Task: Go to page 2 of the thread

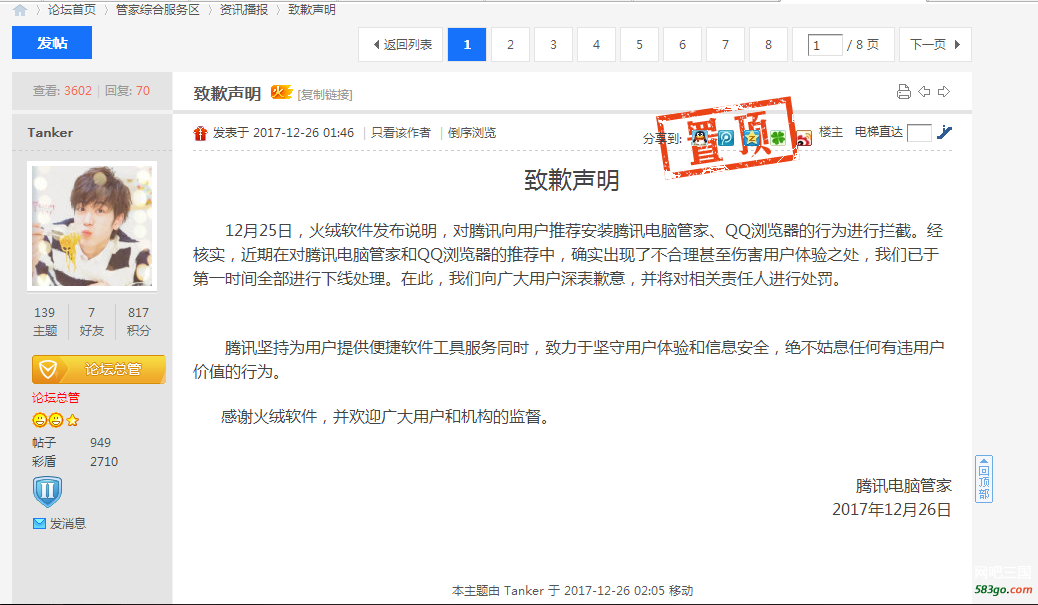Action: point(510,44)
